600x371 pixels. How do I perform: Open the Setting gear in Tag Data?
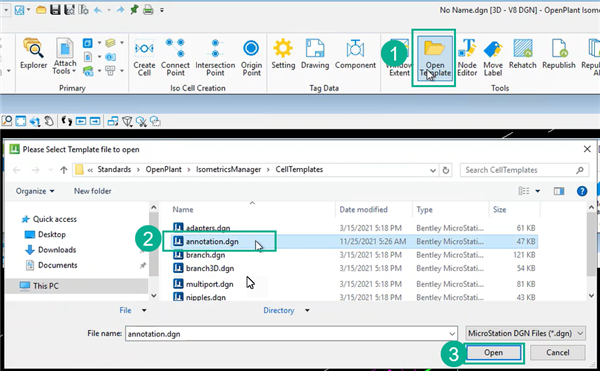(x=283, y=54)
